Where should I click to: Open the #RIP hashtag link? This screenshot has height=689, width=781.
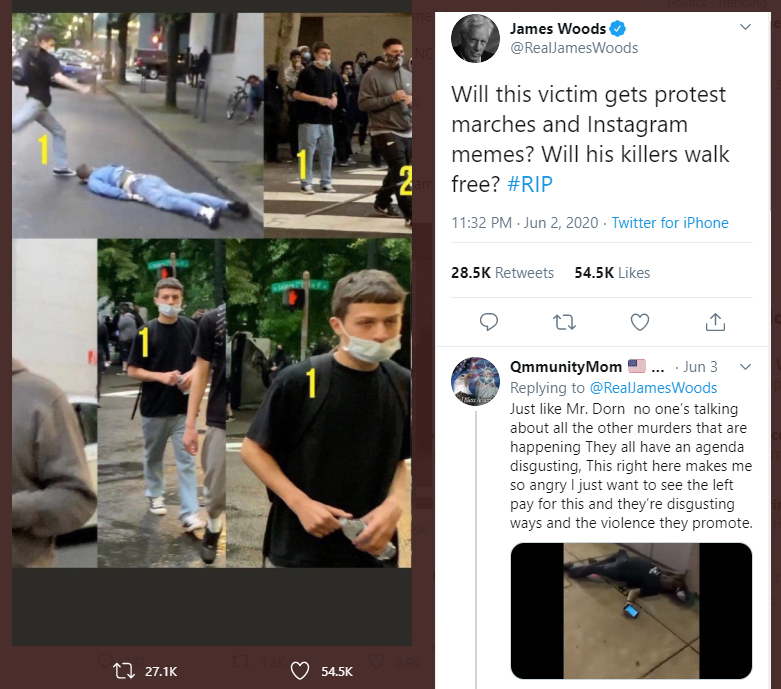[529, 184]
